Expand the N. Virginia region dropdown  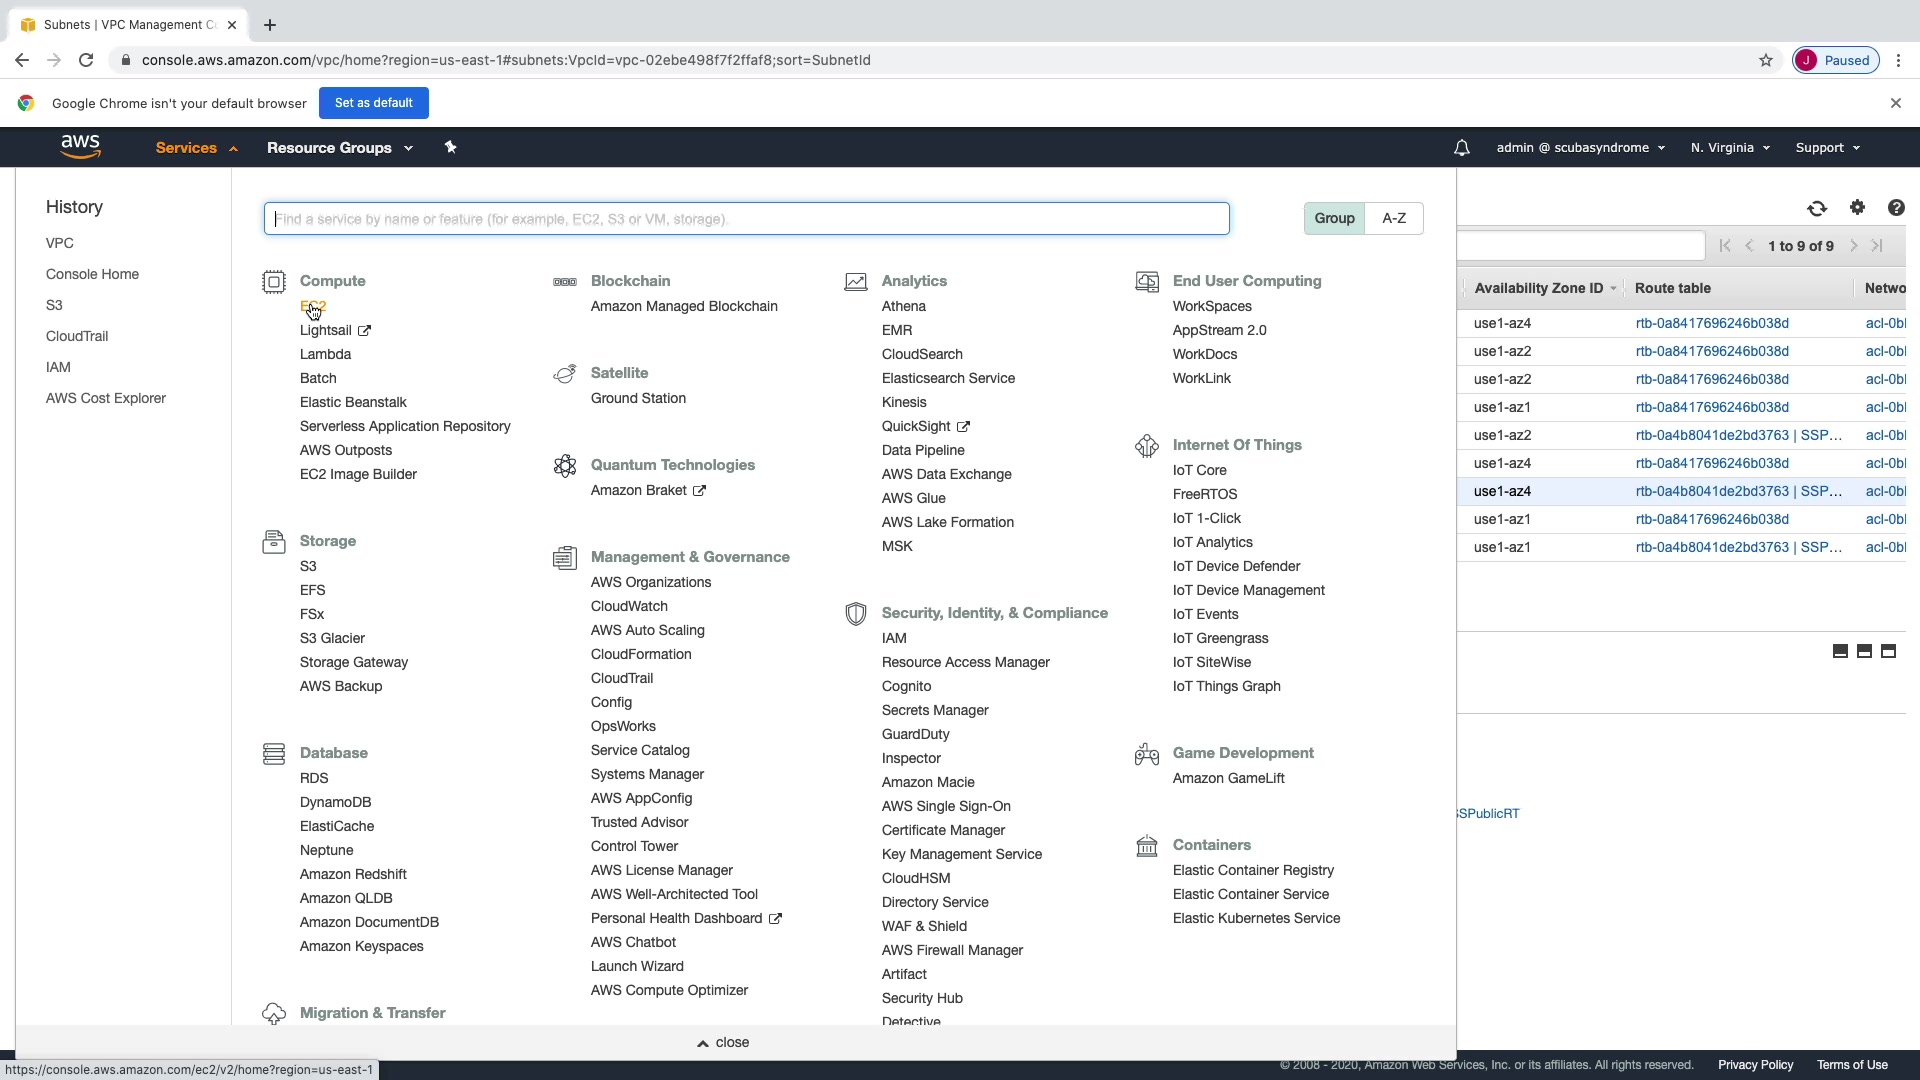tap(1730, 148)
